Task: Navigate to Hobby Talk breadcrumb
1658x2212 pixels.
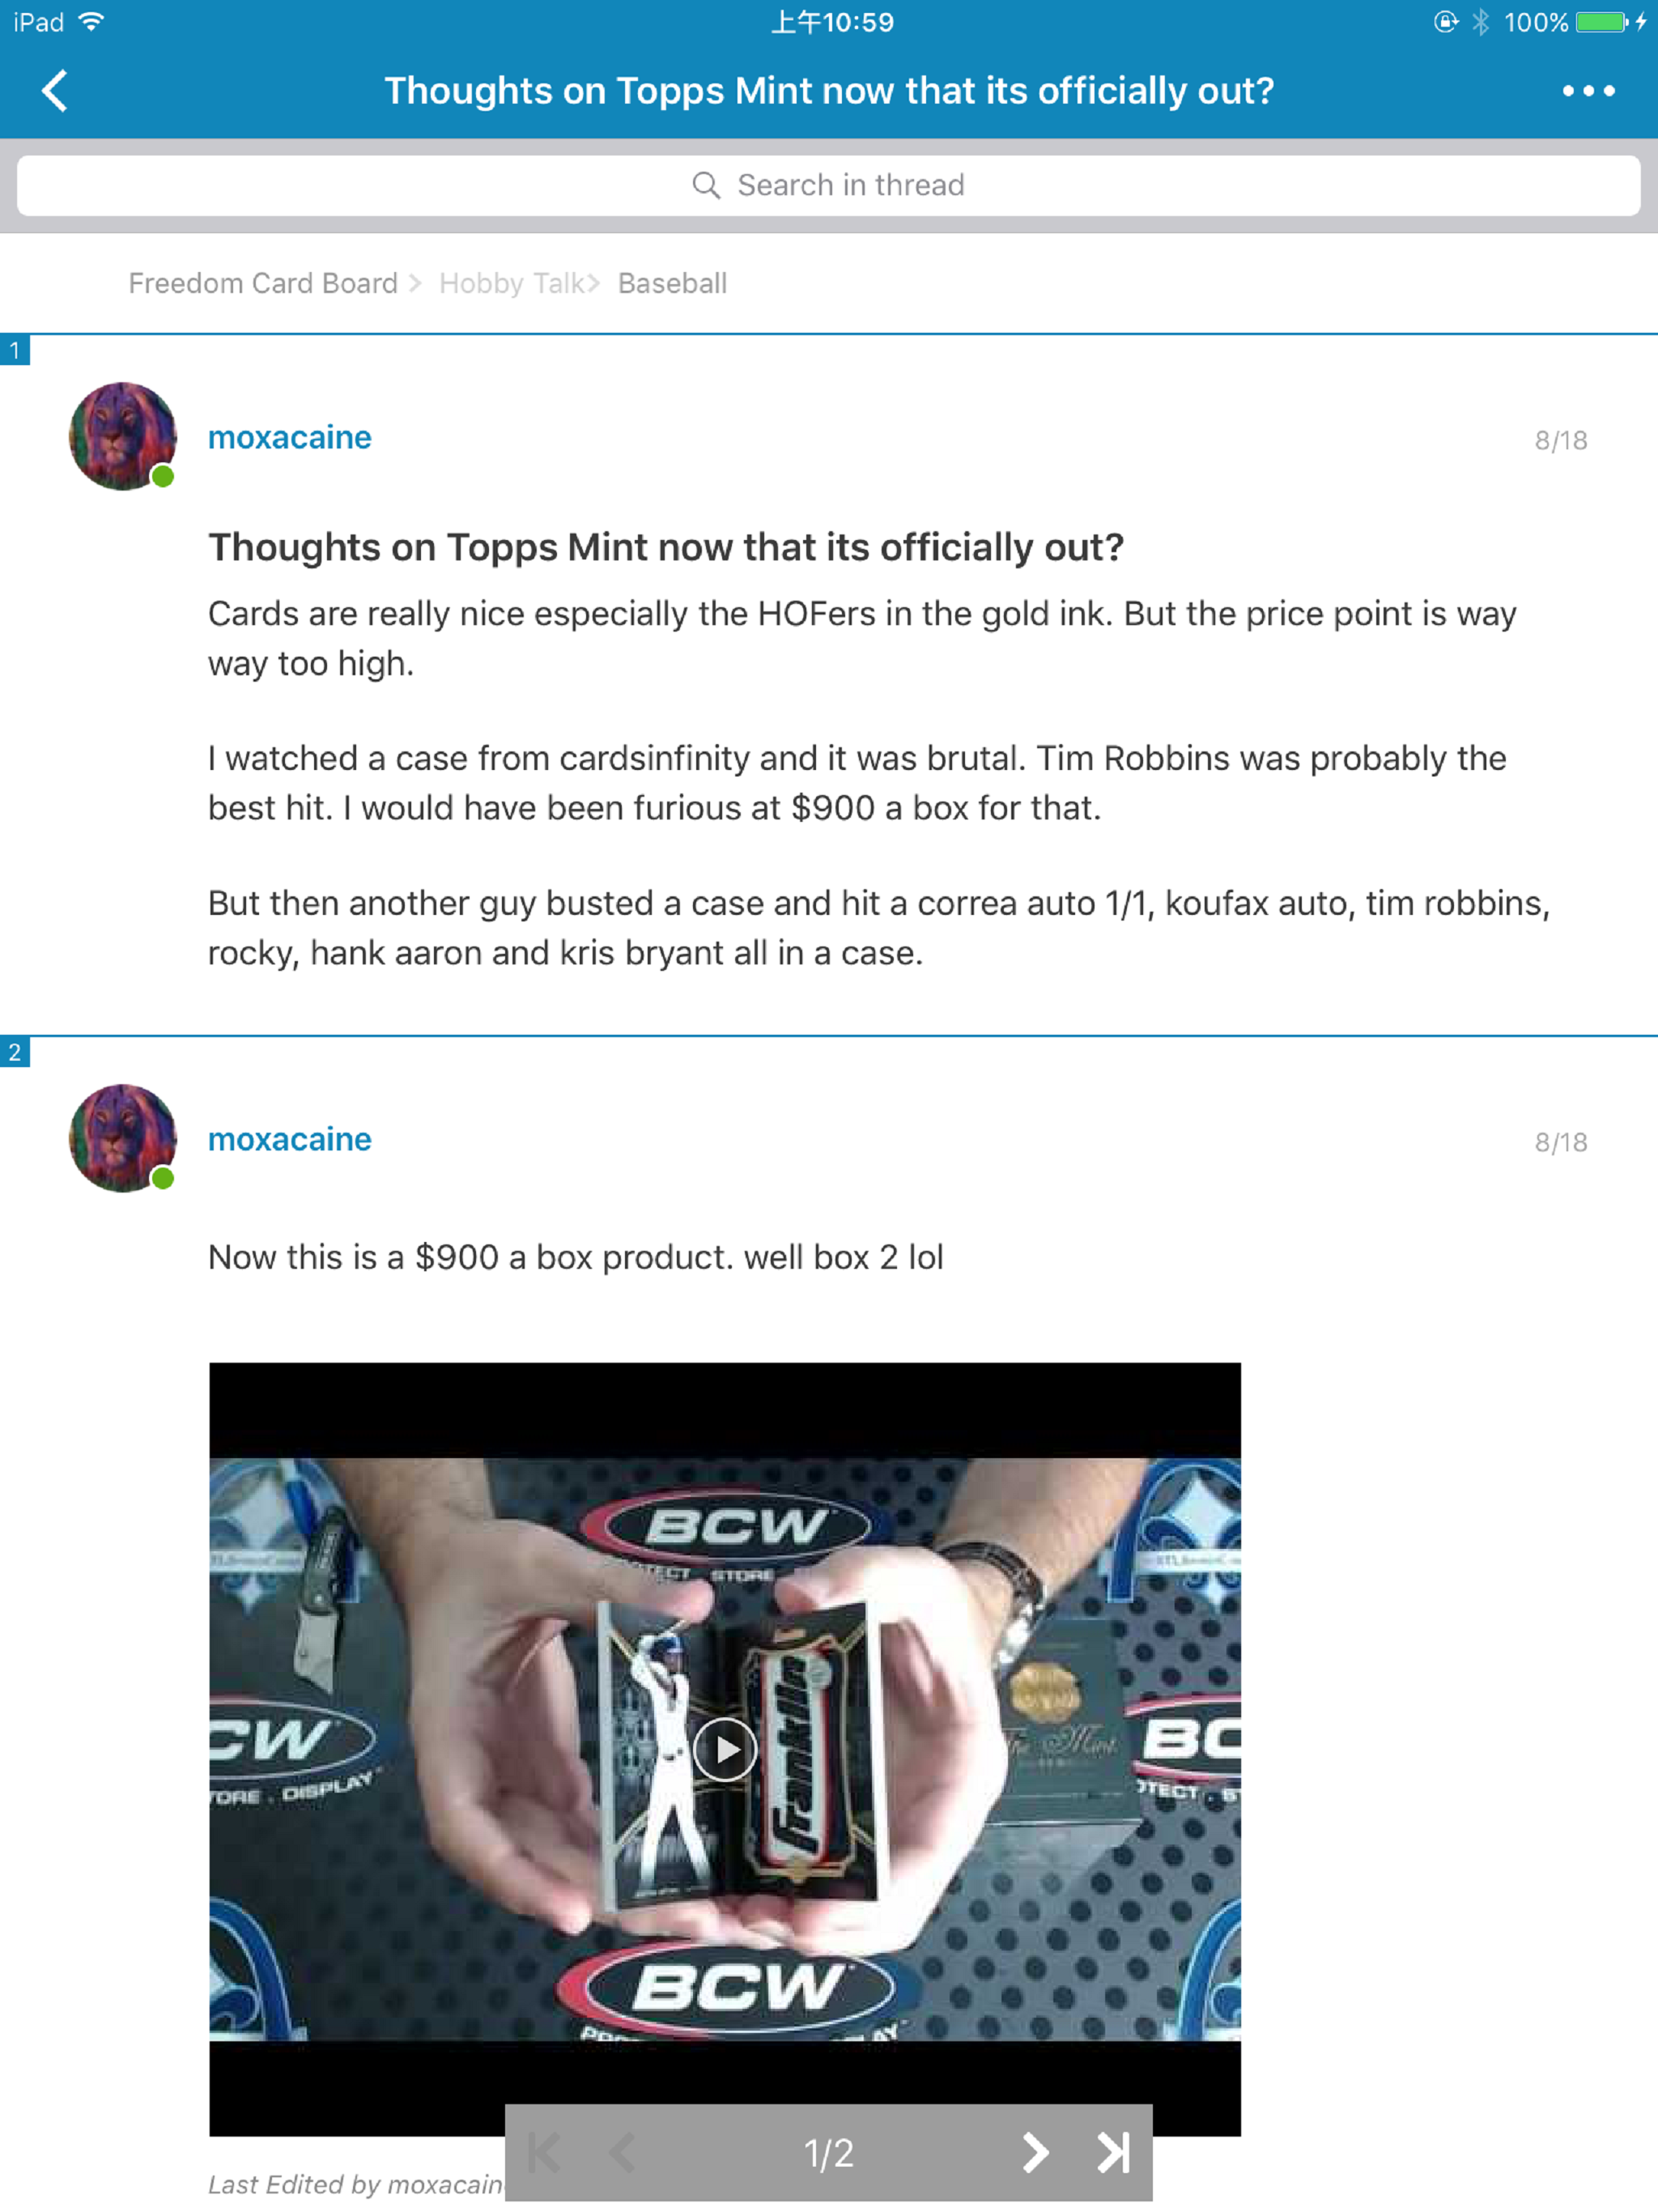Action: tap(512, 283)
